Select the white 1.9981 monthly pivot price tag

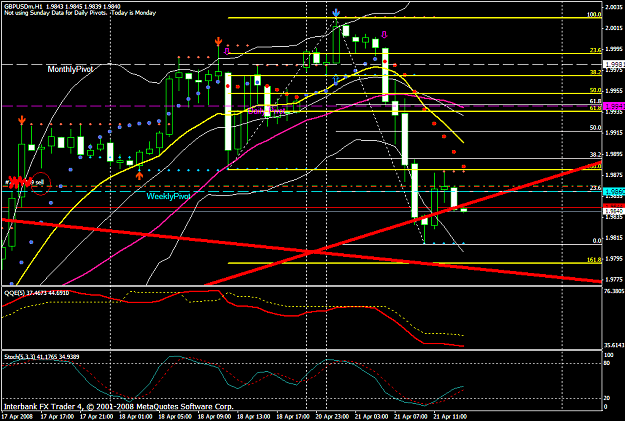614,64
